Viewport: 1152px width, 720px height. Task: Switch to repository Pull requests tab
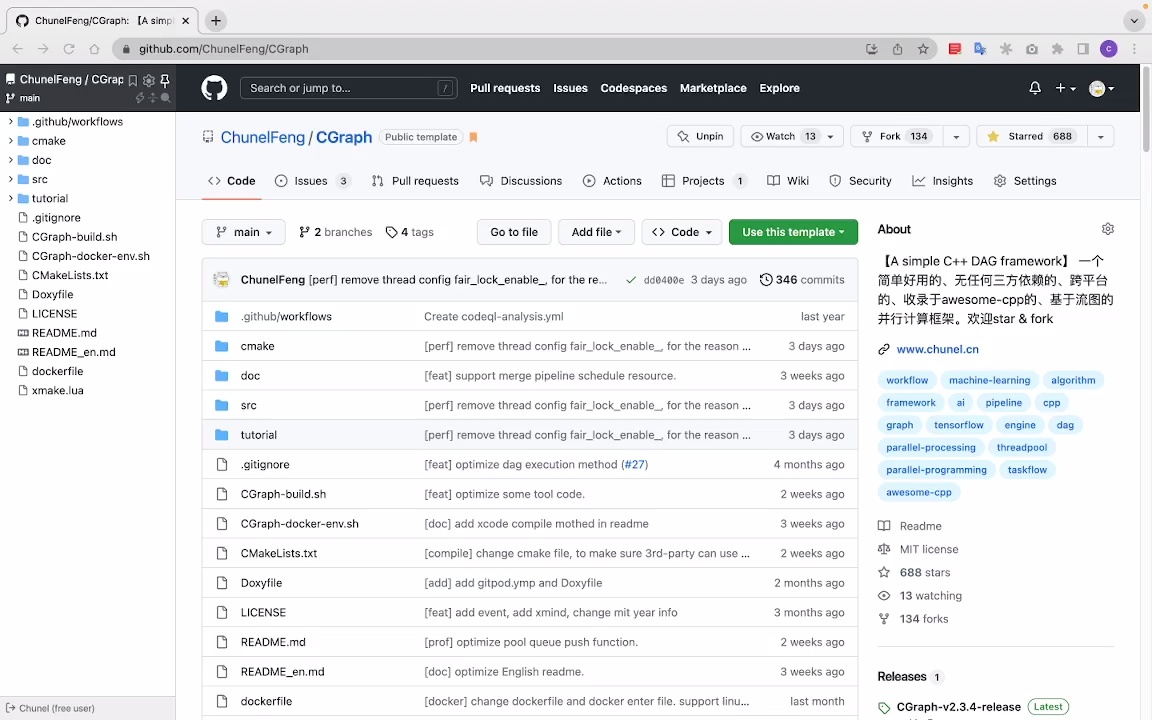pos(415,181)
